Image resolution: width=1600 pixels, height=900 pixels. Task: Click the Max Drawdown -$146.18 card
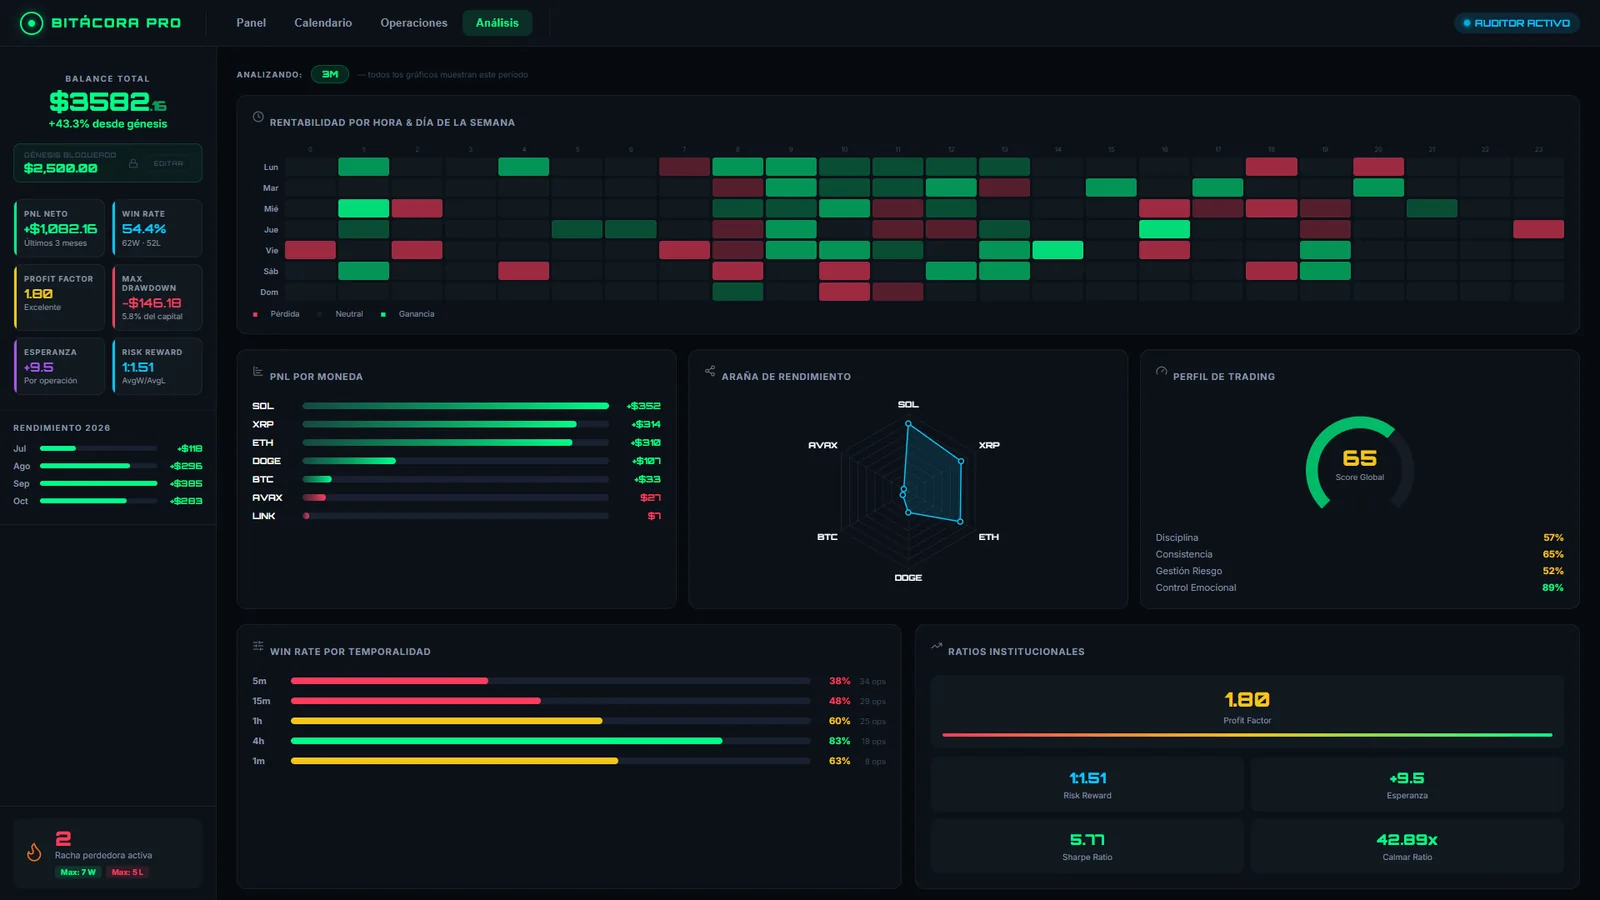157,297
